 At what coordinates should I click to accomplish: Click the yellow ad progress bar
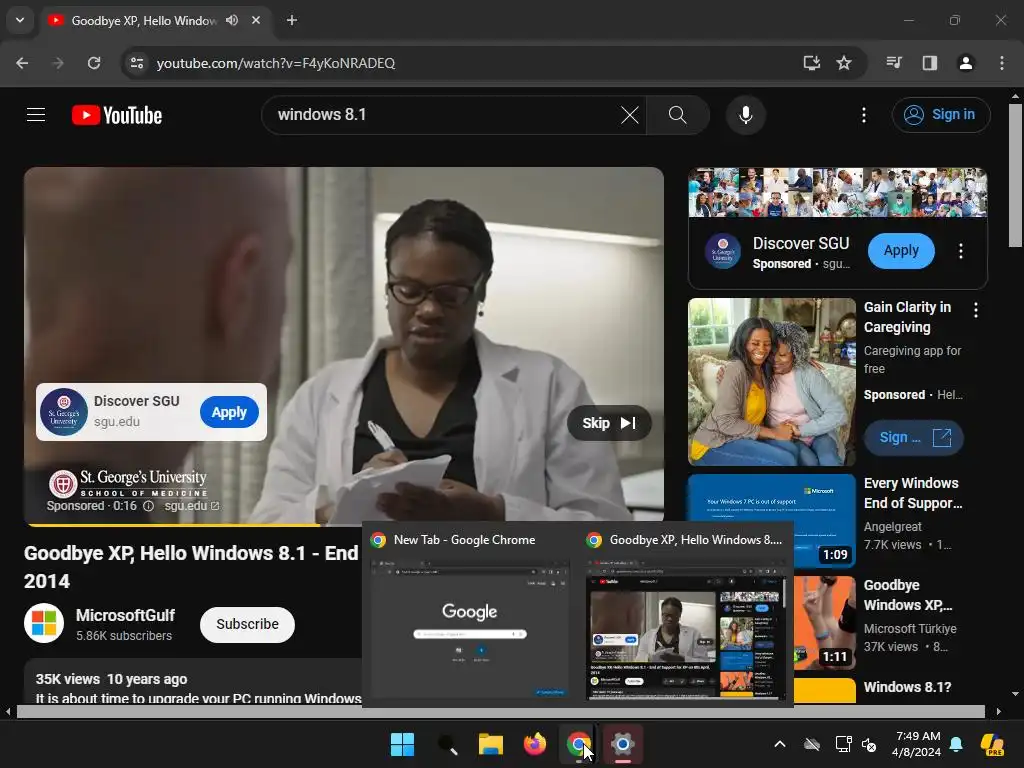(x=173, y=524)
